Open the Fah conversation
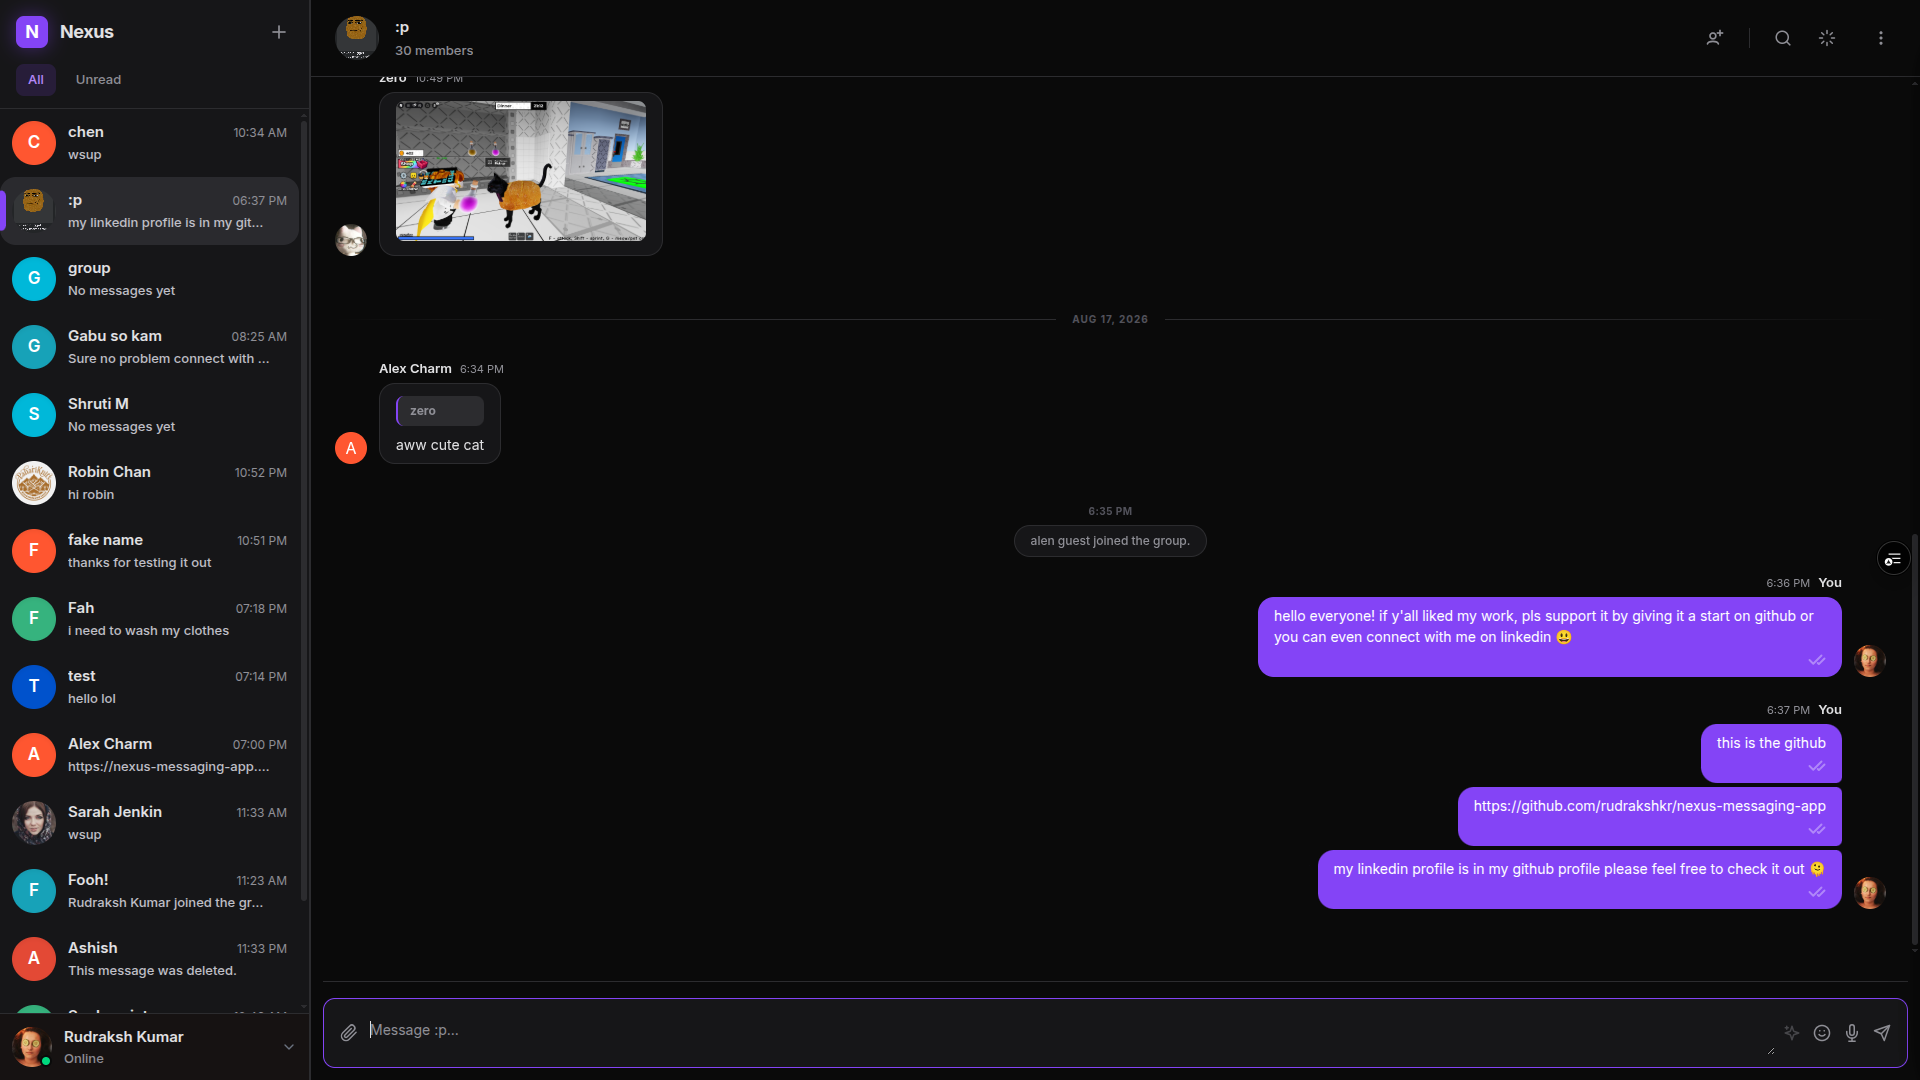The width and height of the screenshot is (1920, 1080). pyautogui.click(x=150, y=619)
